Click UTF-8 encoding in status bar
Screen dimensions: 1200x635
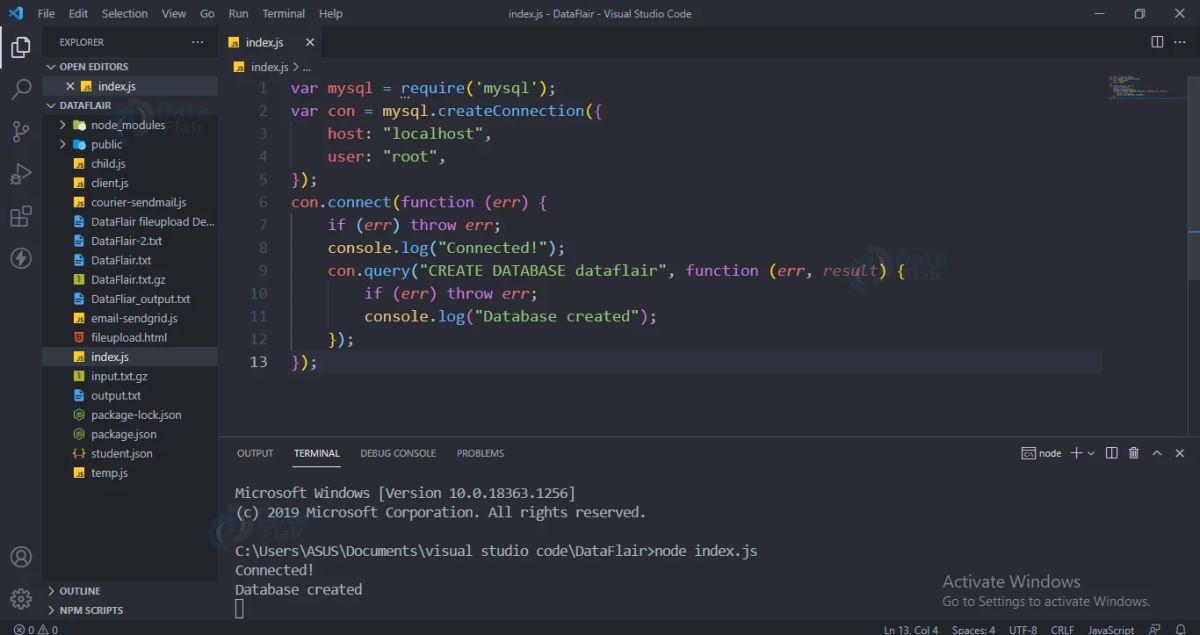click(1023, 629)
